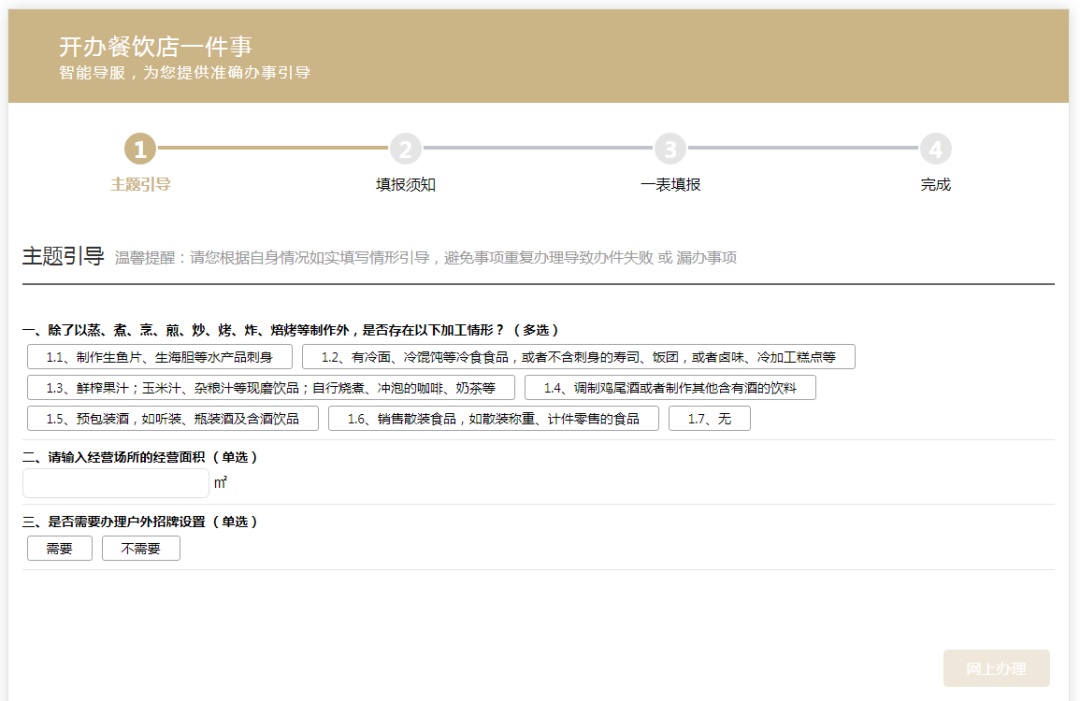Toggle option 1.3 鲜榨果汁 现磨饮品
1080x701 pixels.
[x=270, y=388]
